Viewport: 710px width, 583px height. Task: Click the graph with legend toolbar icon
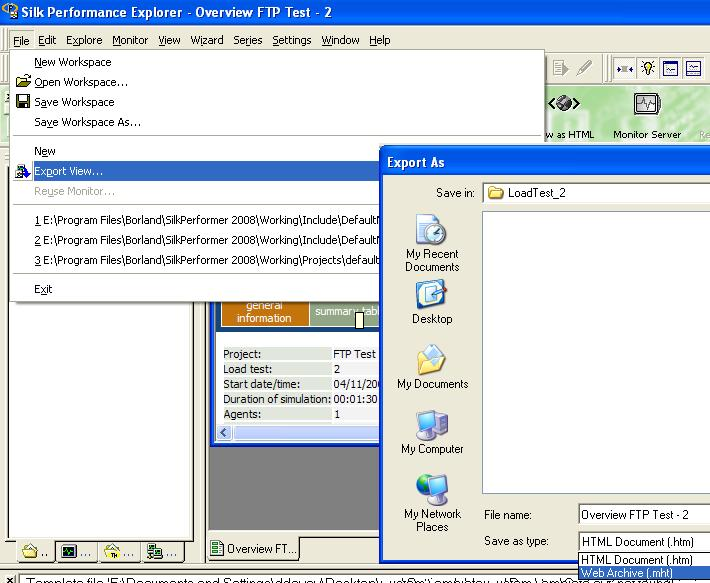click(x=693, y=69)
